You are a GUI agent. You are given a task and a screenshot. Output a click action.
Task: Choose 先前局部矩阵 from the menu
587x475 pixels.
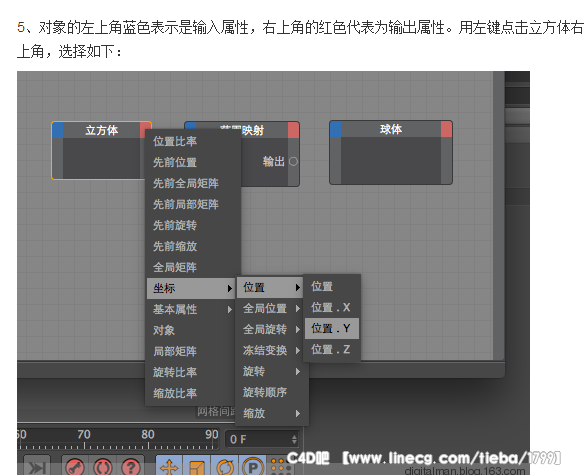click(x=192, y=204)
